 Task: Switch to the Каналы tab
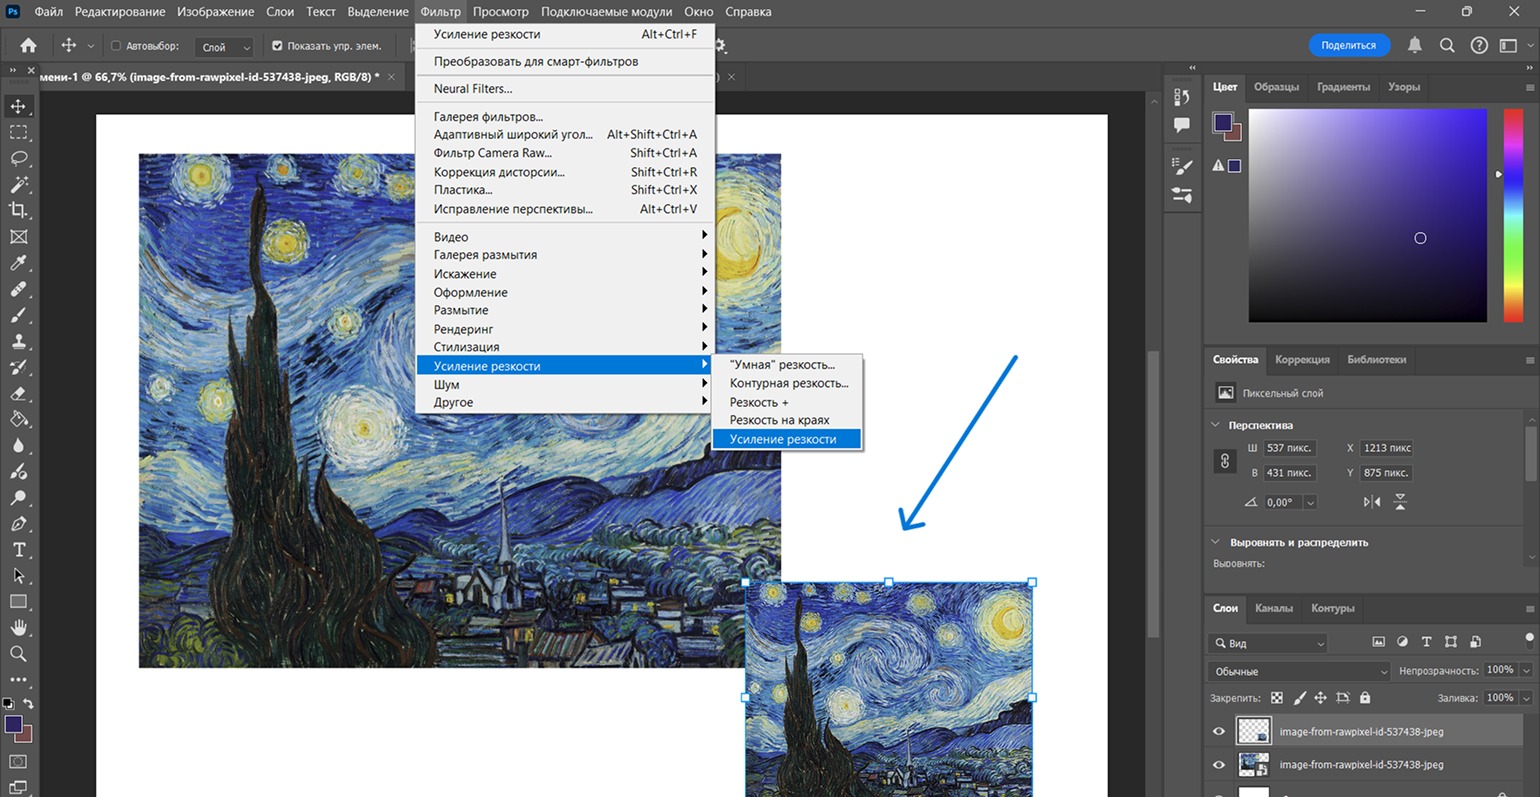1274,608
